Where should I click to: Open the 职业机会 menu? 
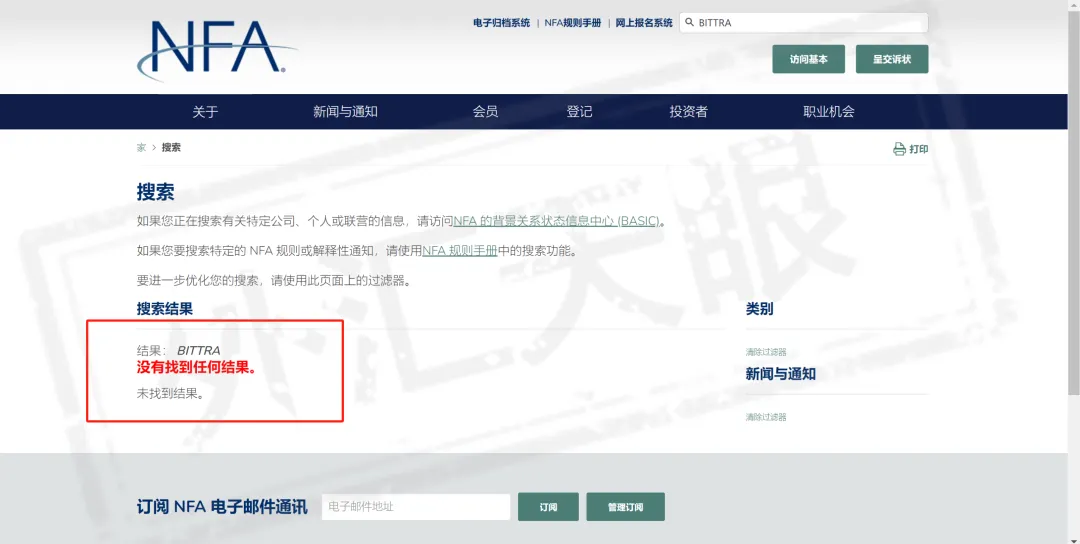[829, 112]
